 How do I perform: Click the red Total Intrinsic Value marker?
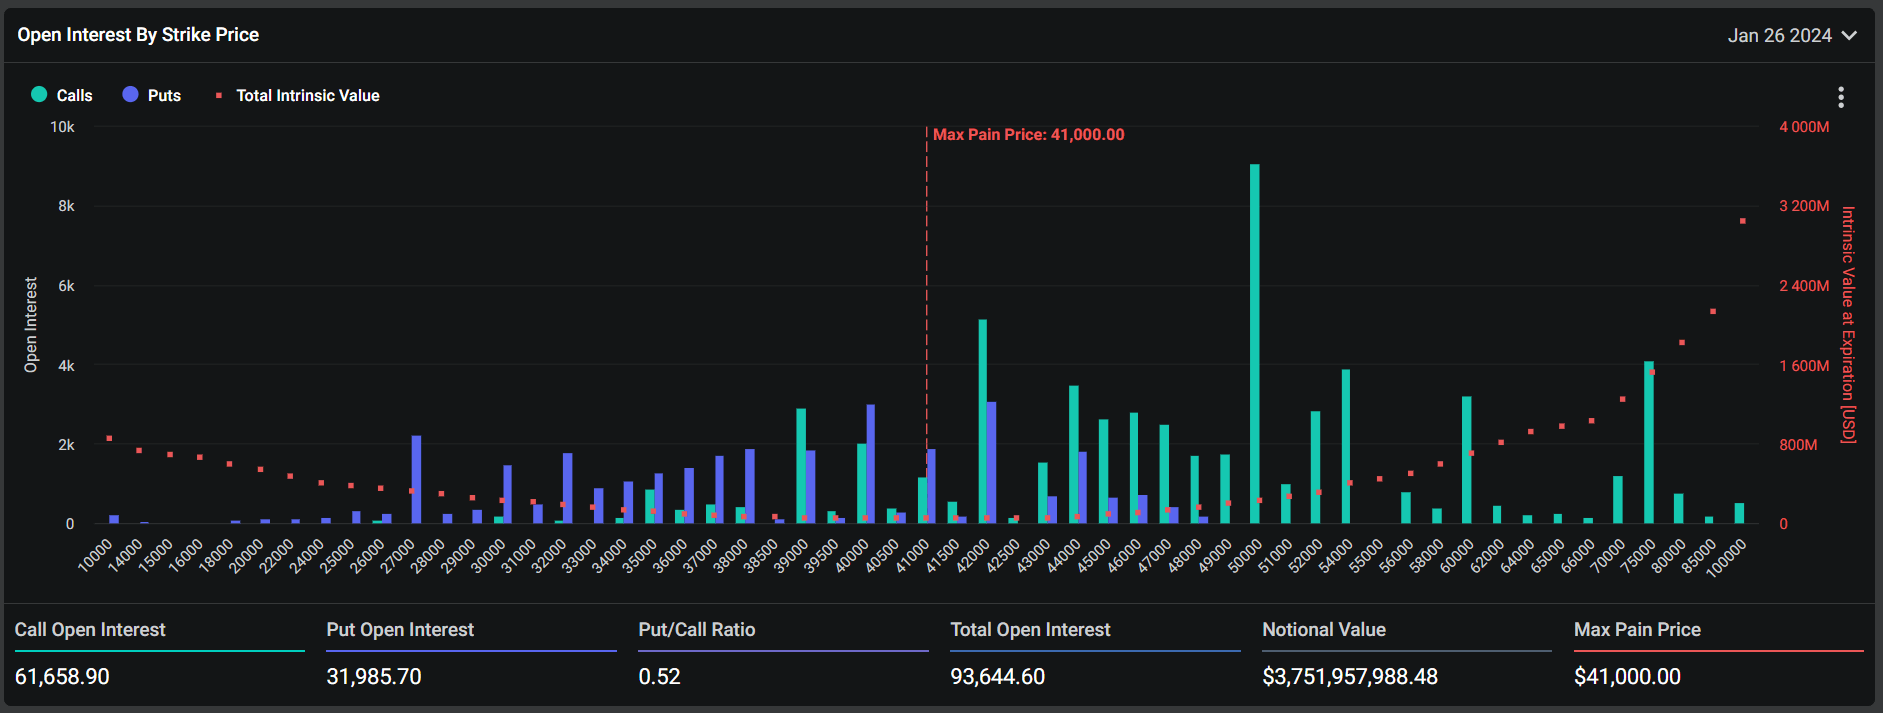(219, 95)
